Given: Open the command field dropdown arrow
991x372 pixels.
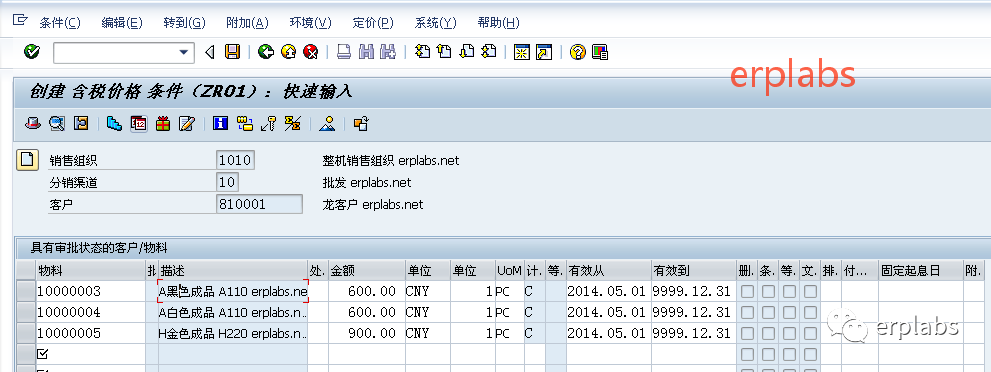Looking at the screenshot, I should click(x=185, y=52).
